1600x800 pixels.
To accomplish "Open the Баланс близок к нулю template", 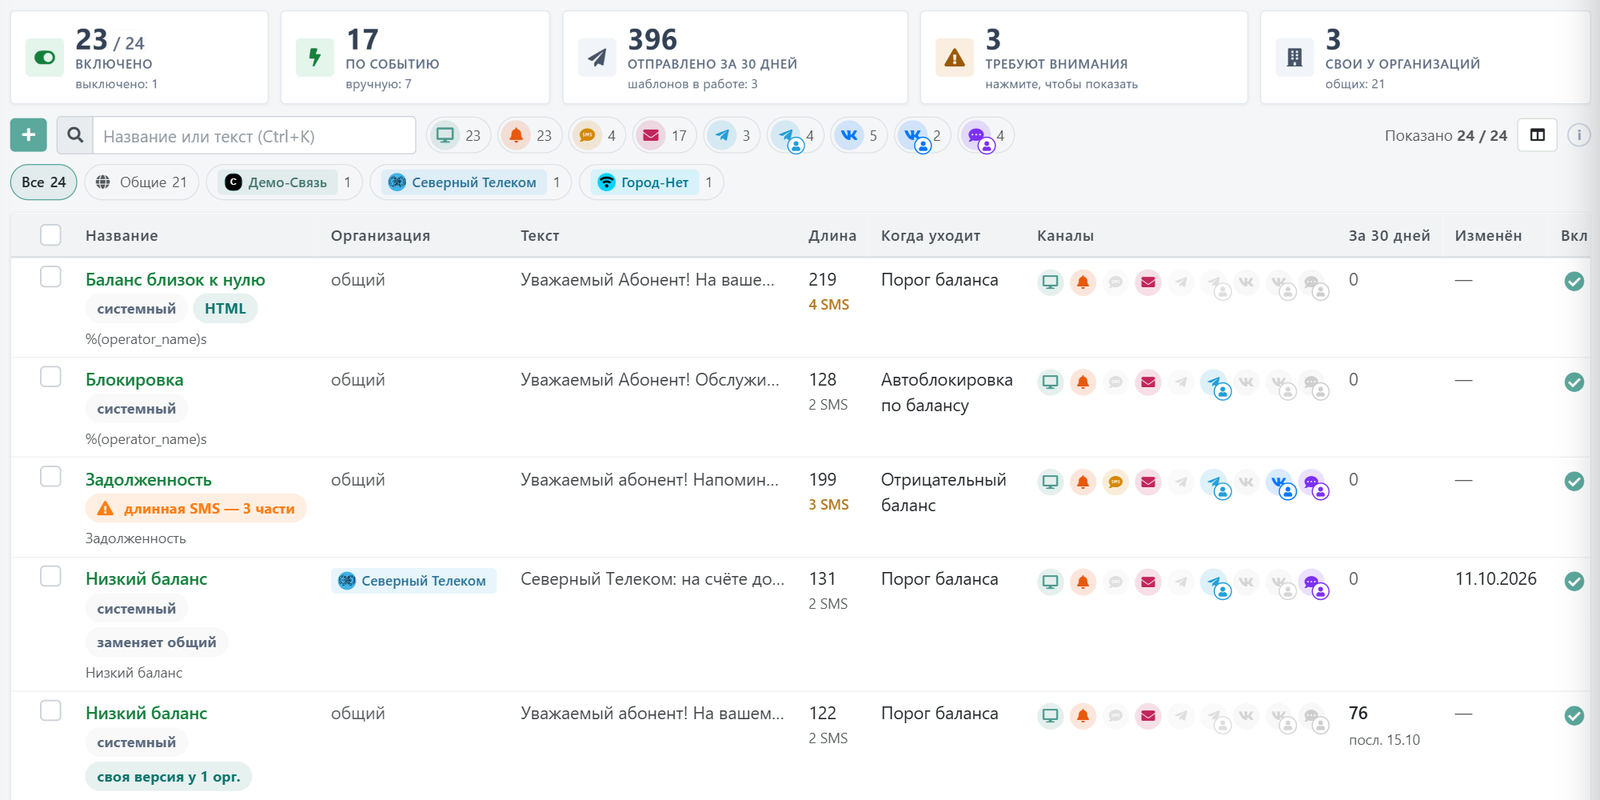I will pos(175,280).
